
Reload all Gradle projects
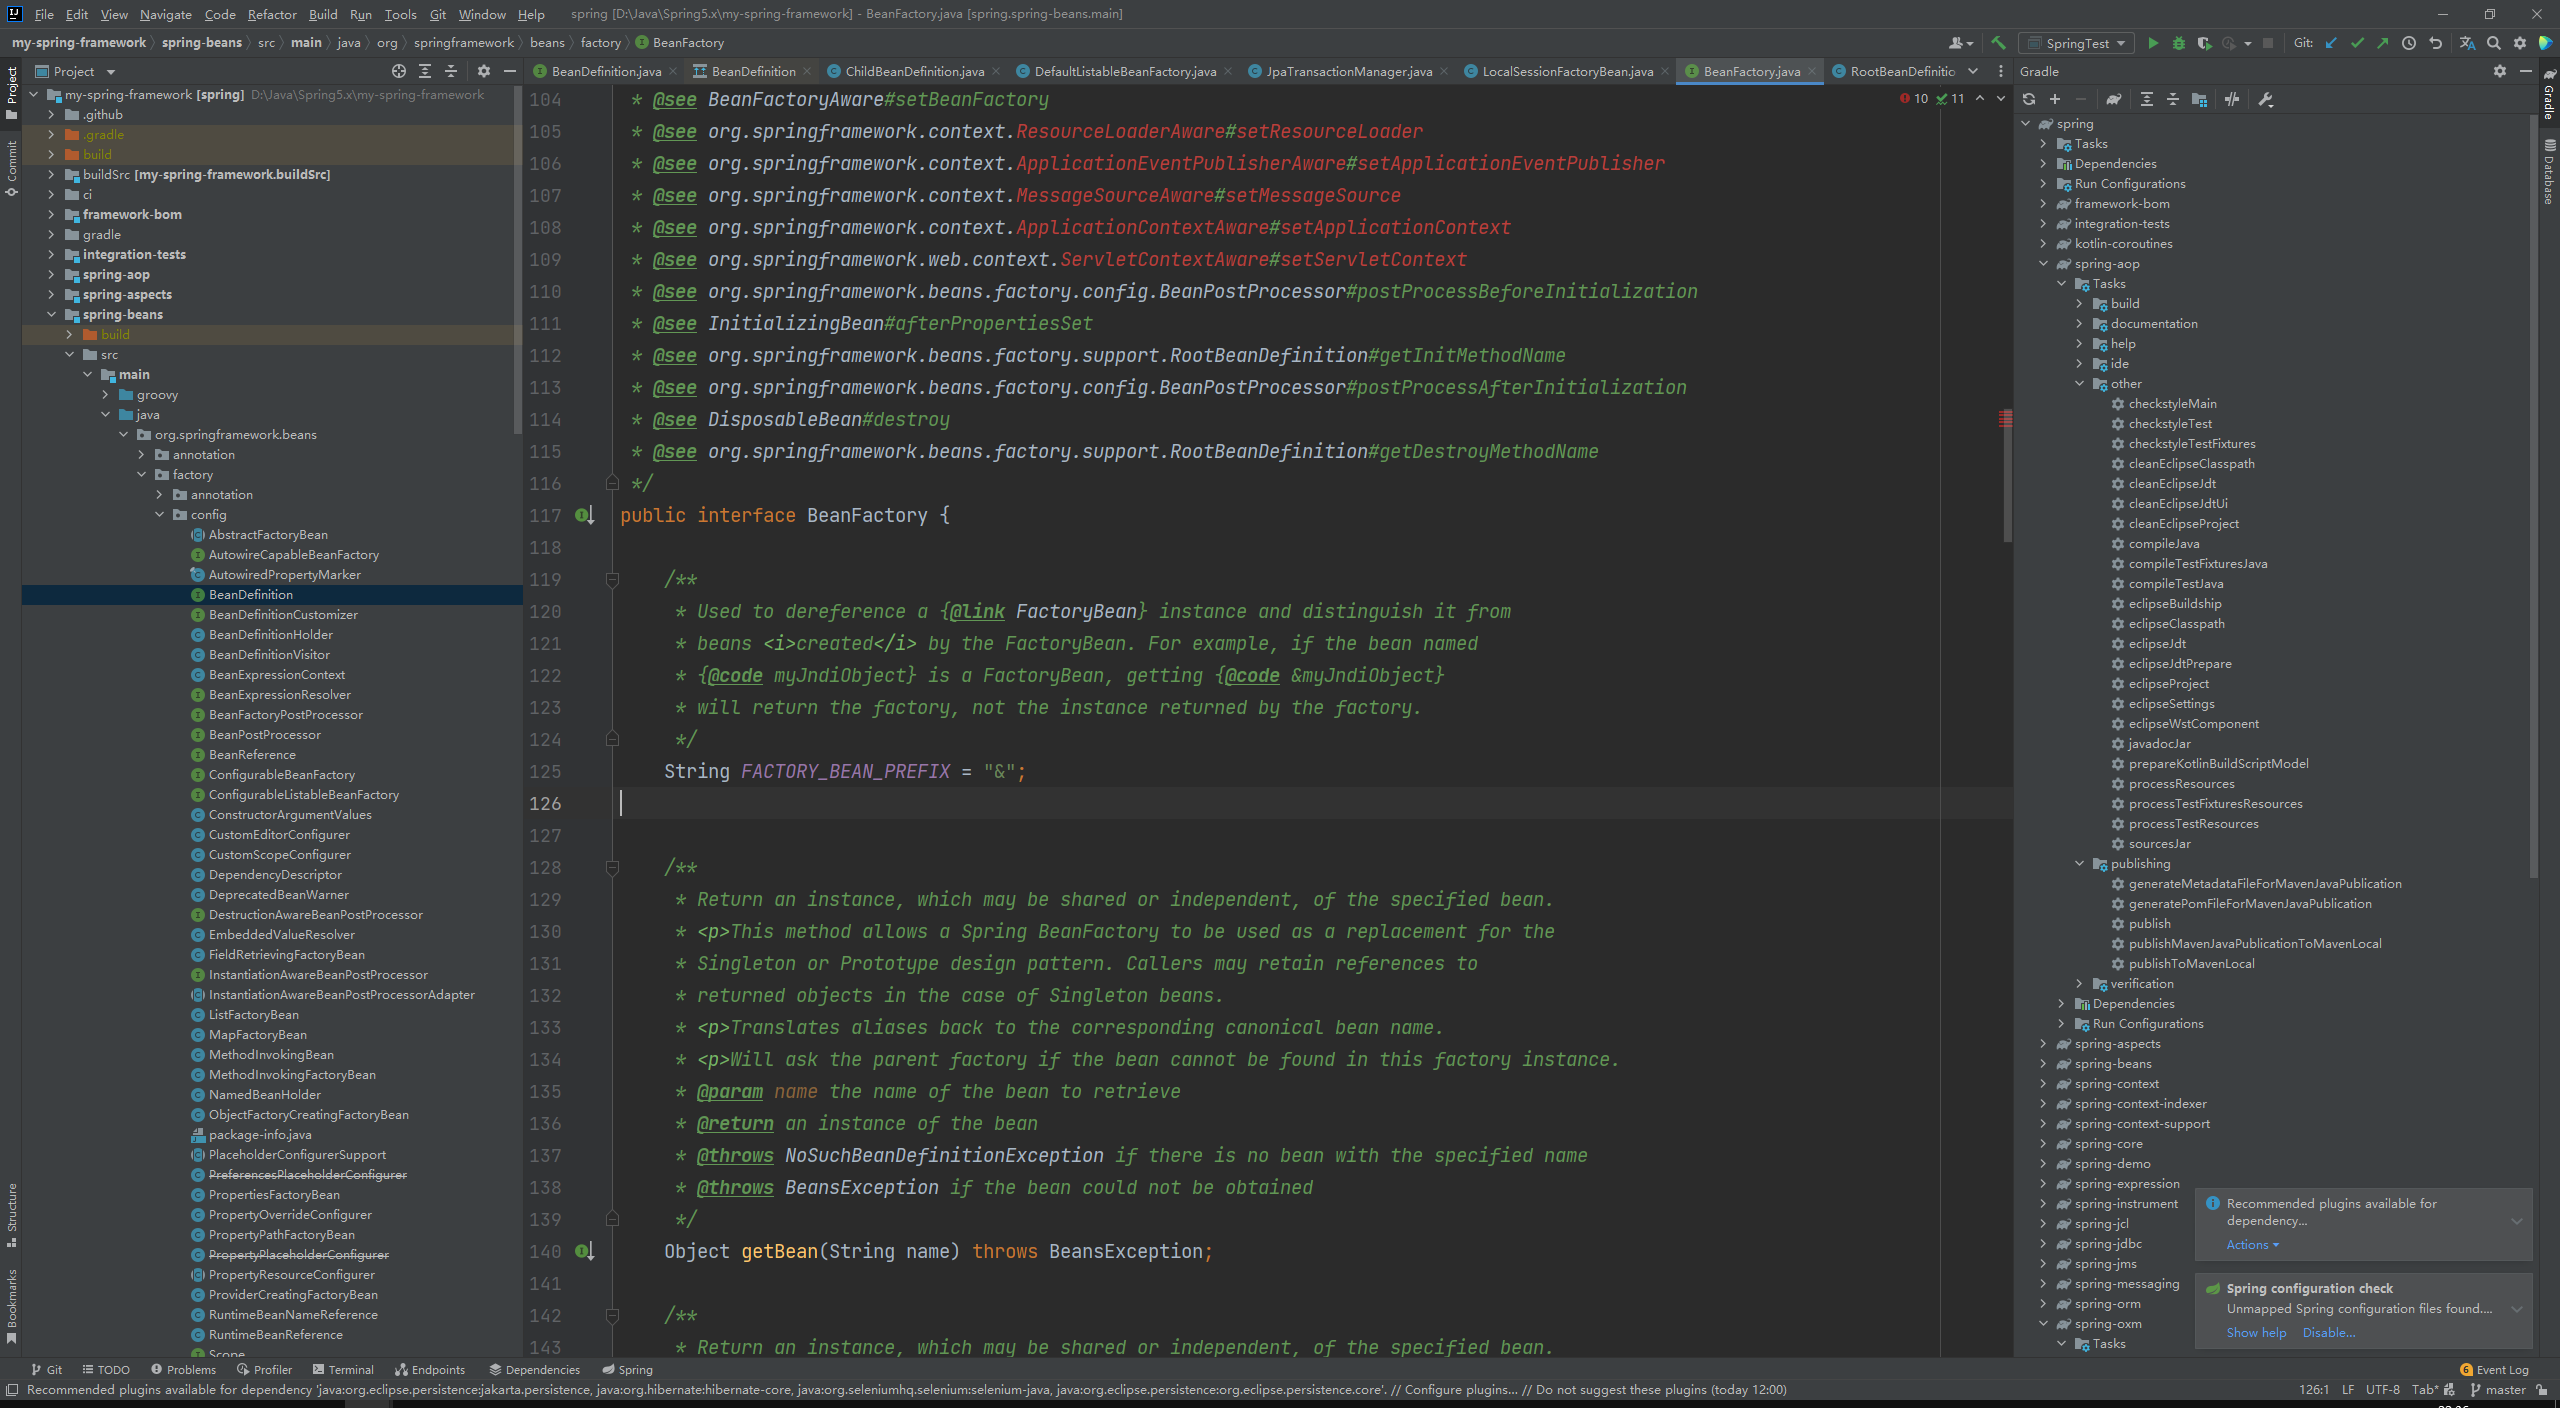coord(2029,99)
